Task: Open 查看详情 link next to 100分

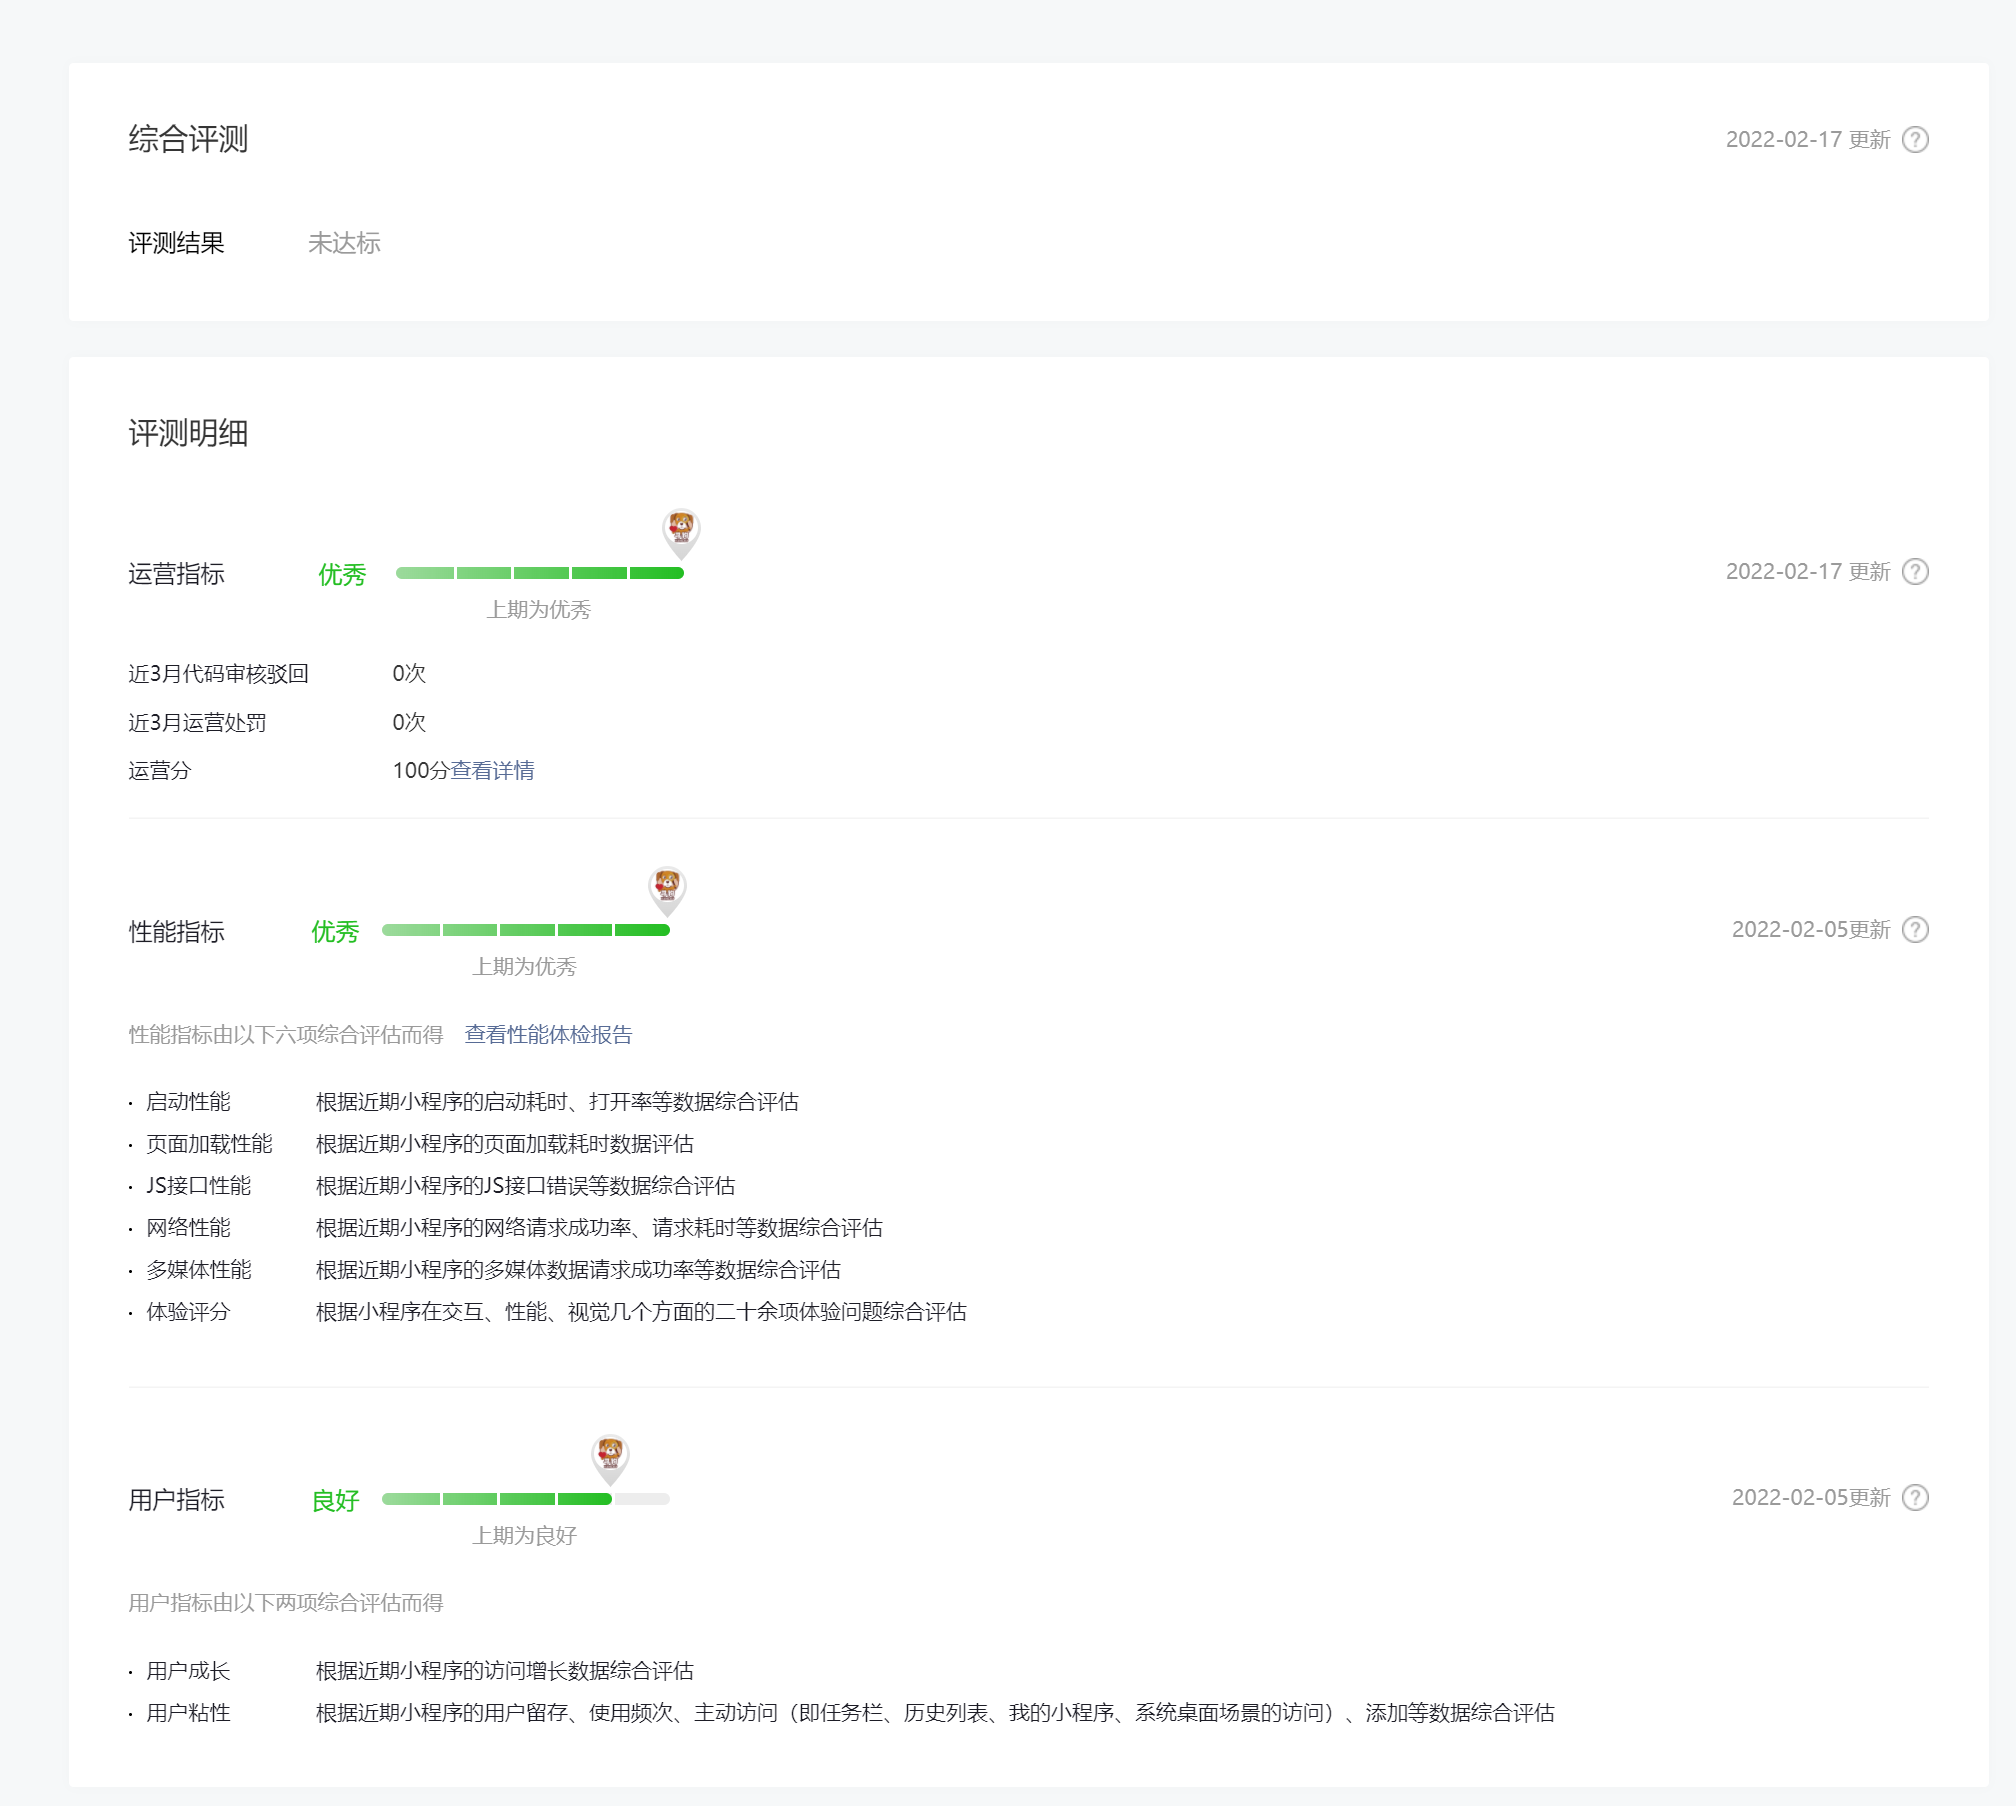Action: pyautogui.click(x=492, y=770)
